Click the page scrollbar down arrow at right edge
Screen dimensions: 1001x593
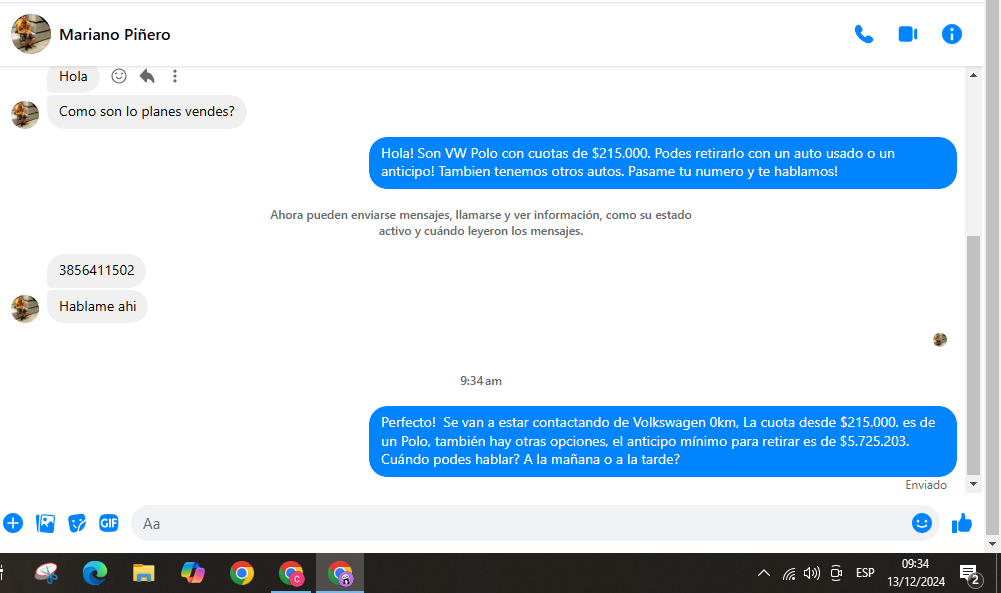coord(992,544)
